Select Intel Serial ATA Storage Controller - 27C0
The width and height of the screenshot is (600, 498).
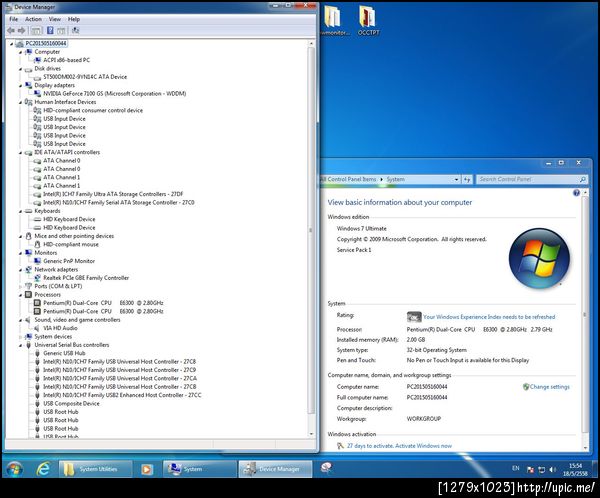(119, 202)
